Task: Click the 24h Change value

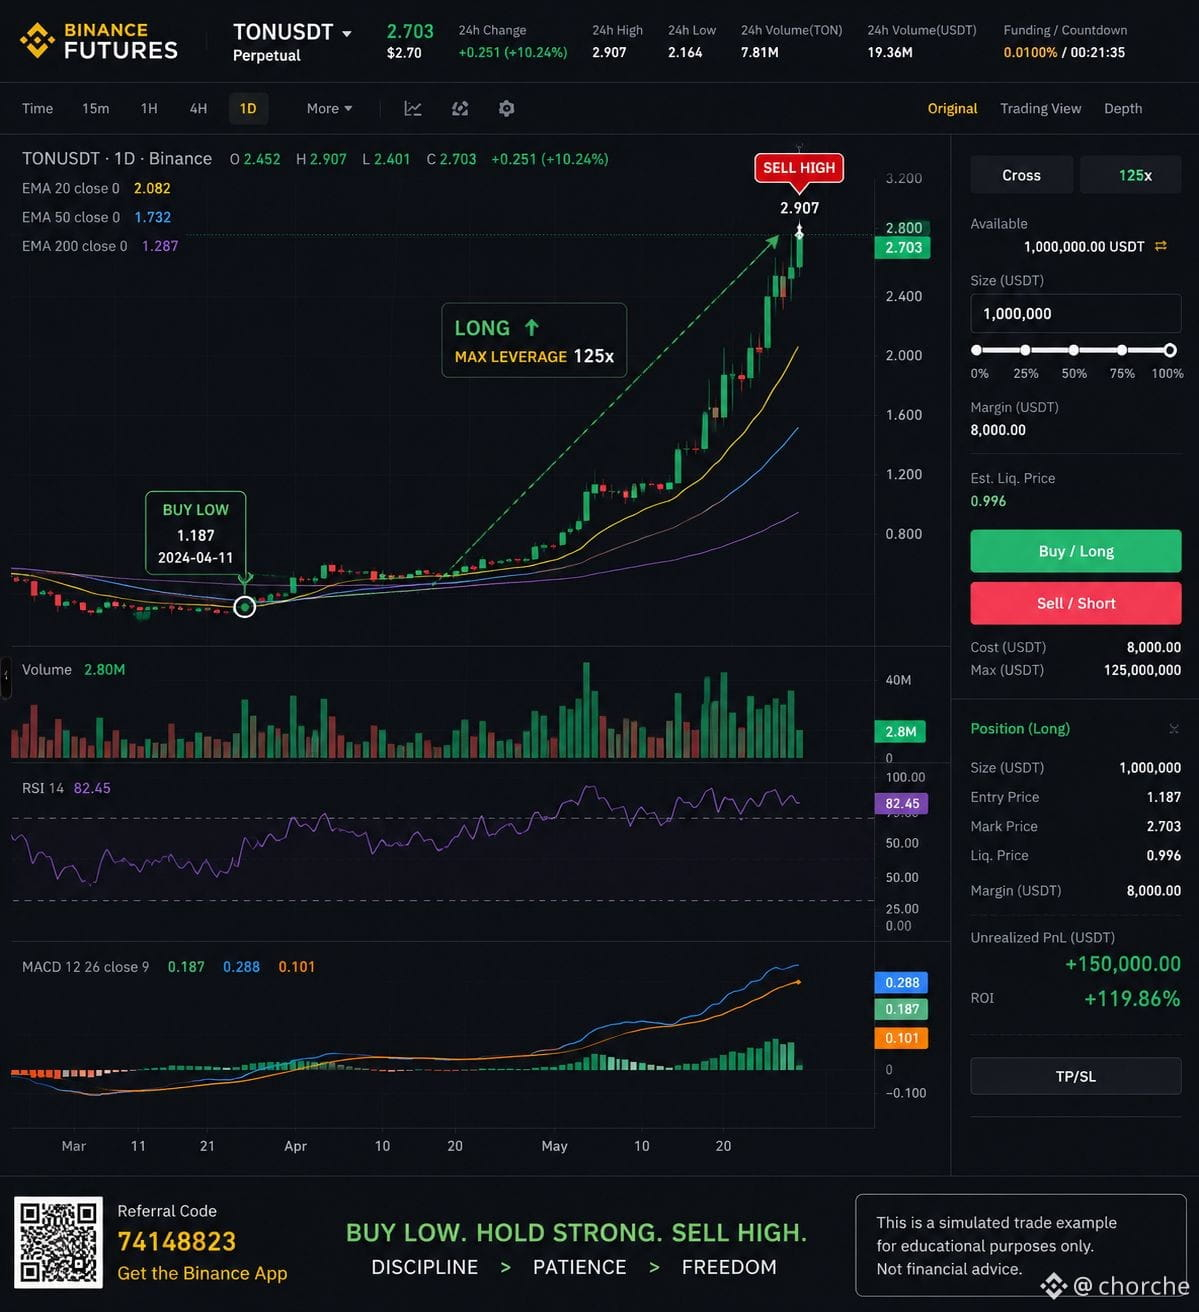Action: pyautogui.click(x=513, y=52)
